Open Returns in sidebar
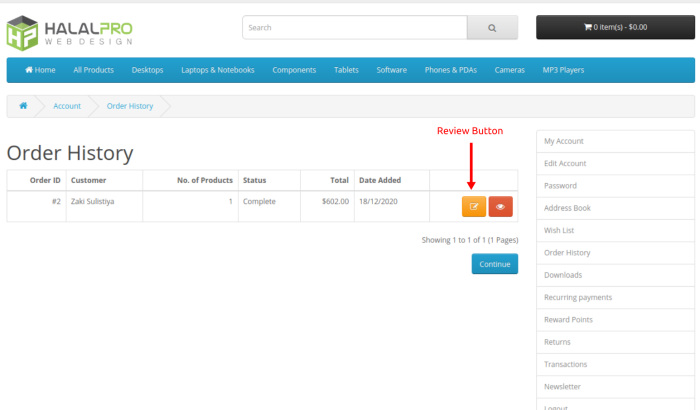This screenshot has width=700, height=410. [615, 342]
